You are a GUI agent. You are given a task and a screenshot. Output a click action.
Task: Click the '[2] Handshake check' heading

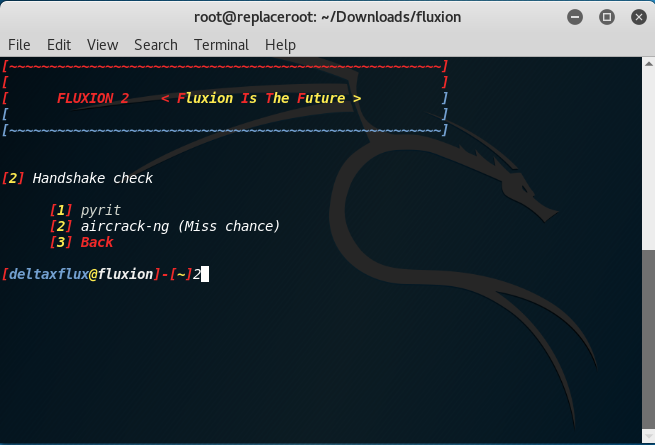click(78, 178)
